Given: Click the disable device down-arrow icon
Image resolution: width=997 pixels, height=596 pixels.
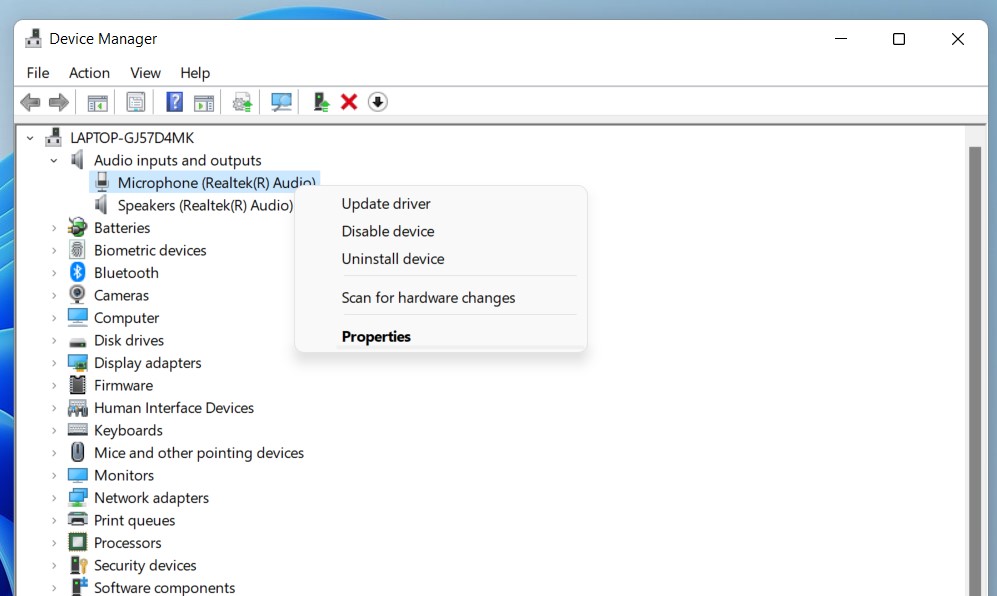Looking at the screenshot, I should [377, 102].
